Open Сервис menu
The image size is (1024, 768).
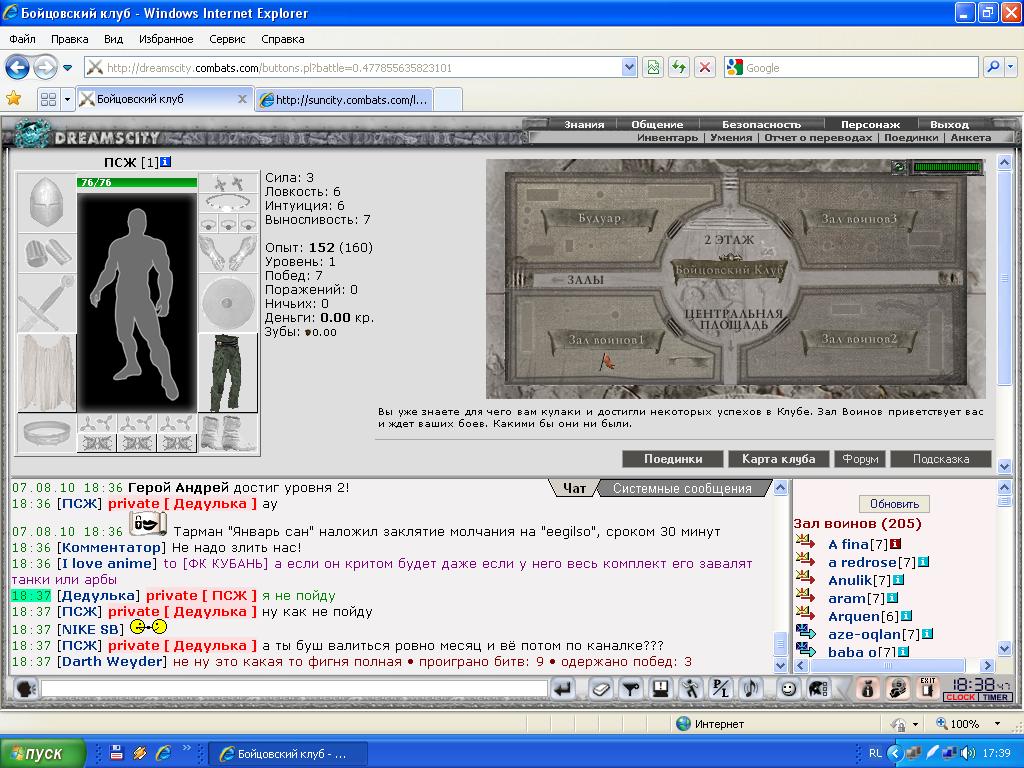point(227,39)
